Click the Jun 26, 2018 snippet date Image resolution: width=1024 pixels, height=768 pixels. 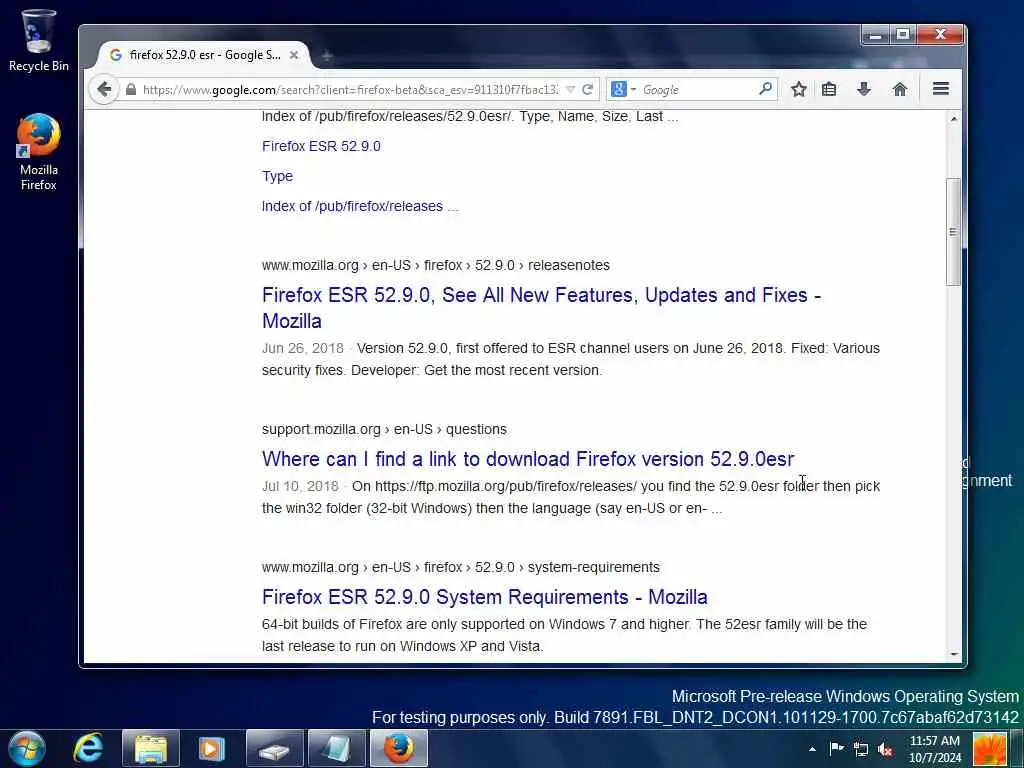[x=302, y=348]
